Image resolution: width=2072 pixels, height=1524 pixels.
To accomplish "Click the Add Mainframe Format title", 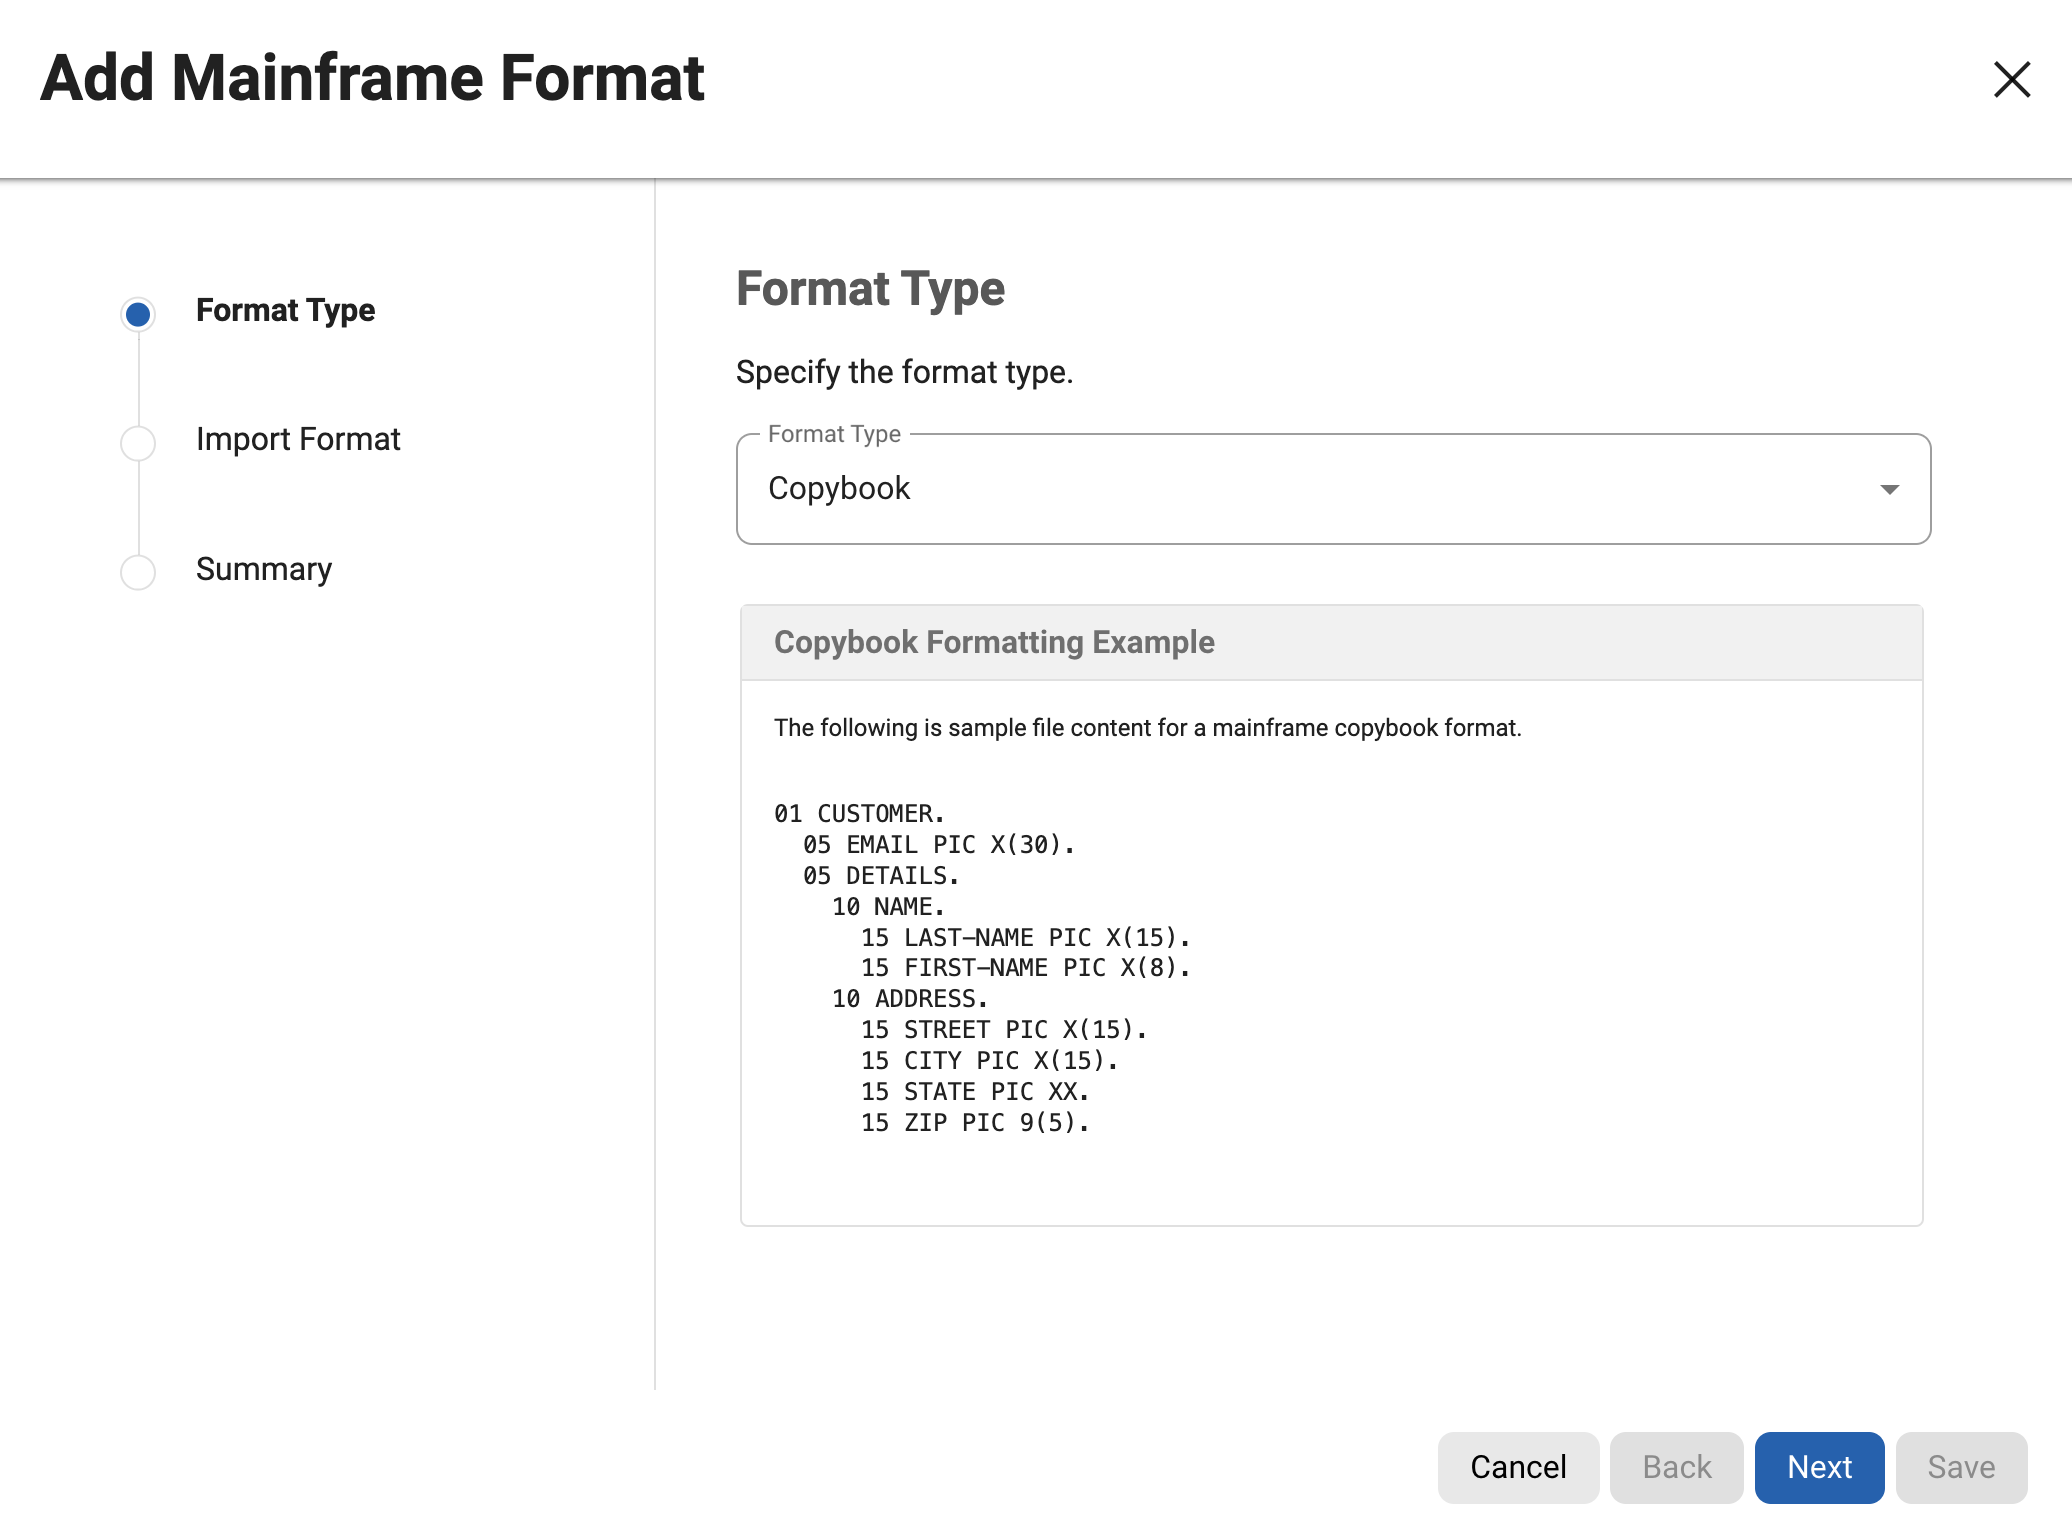I will point(371,78).
